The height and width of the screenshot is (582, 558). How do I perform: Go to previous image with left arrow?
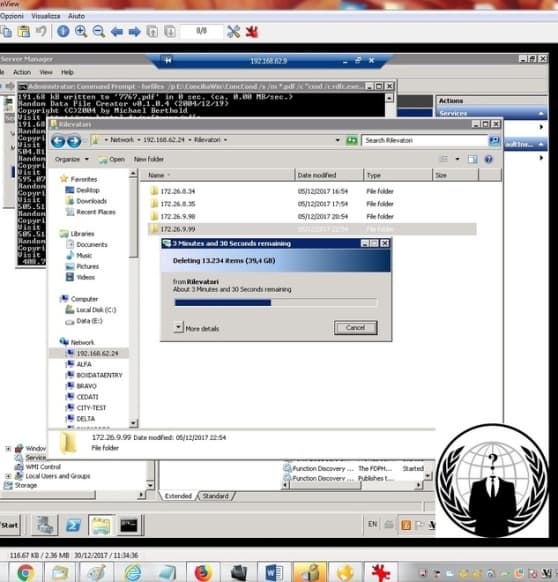(x=117, y=32)
